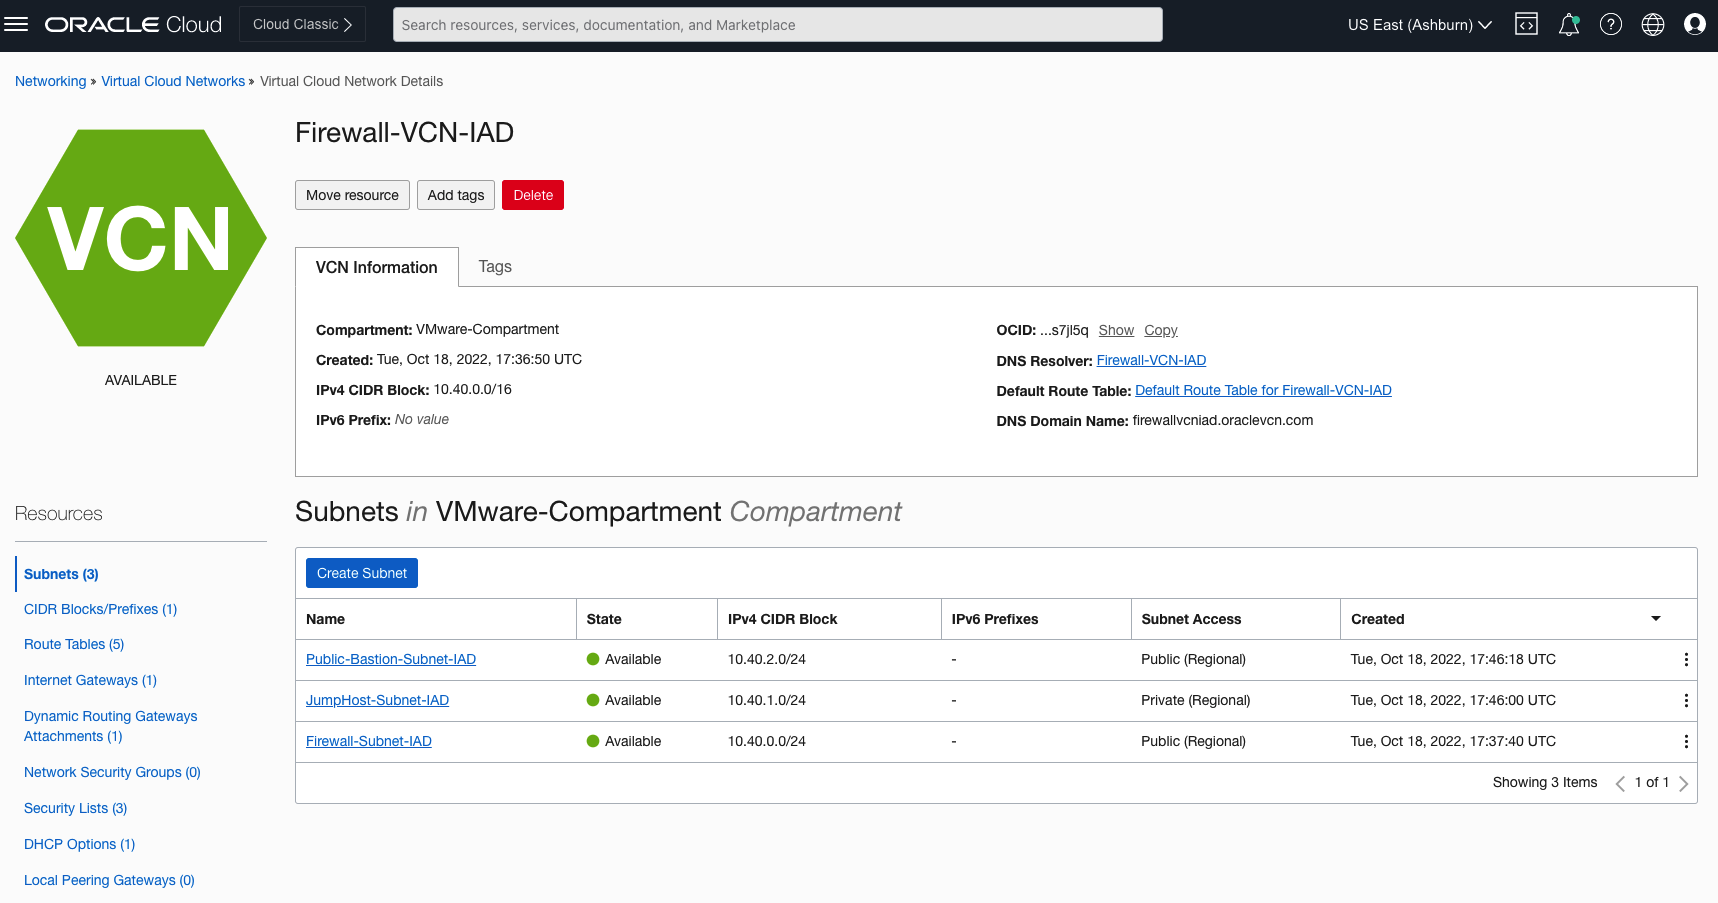Go to the next page of subnets
1718x903 pixels.
point(1683,782)
